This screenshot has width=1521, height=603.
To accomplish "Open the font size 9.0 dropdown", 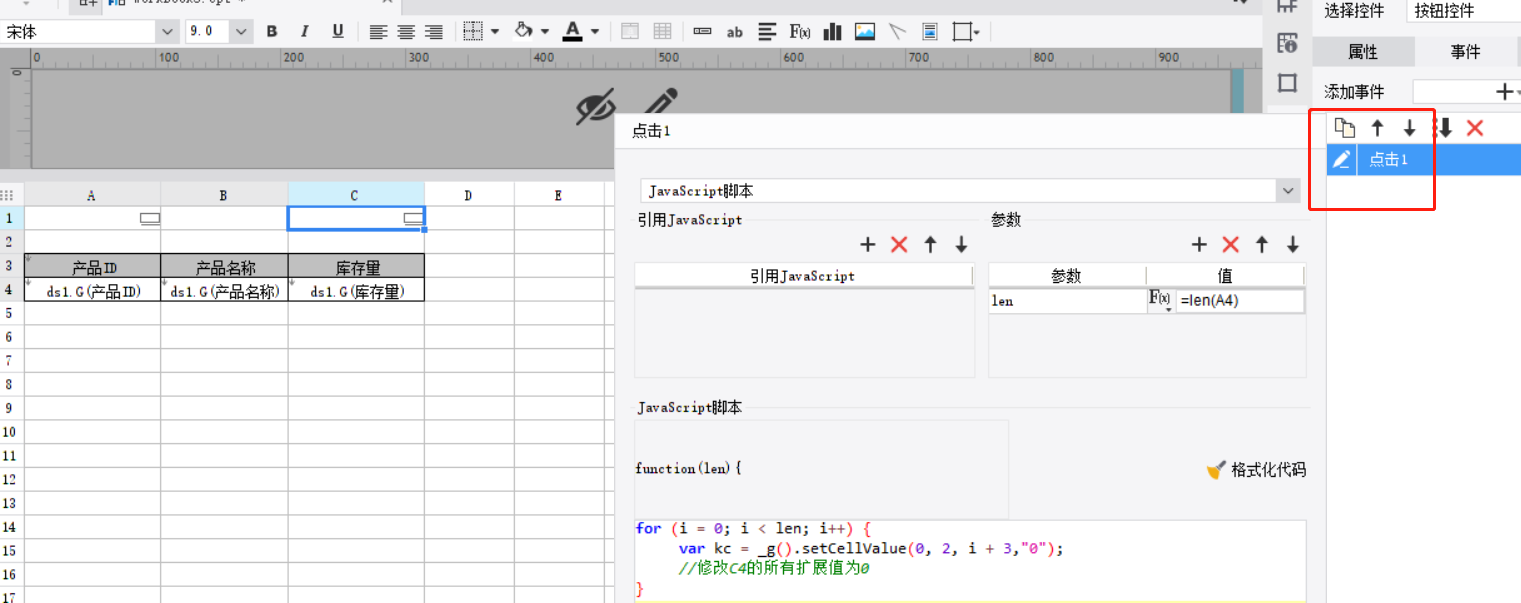I will [x=242, y=32].
